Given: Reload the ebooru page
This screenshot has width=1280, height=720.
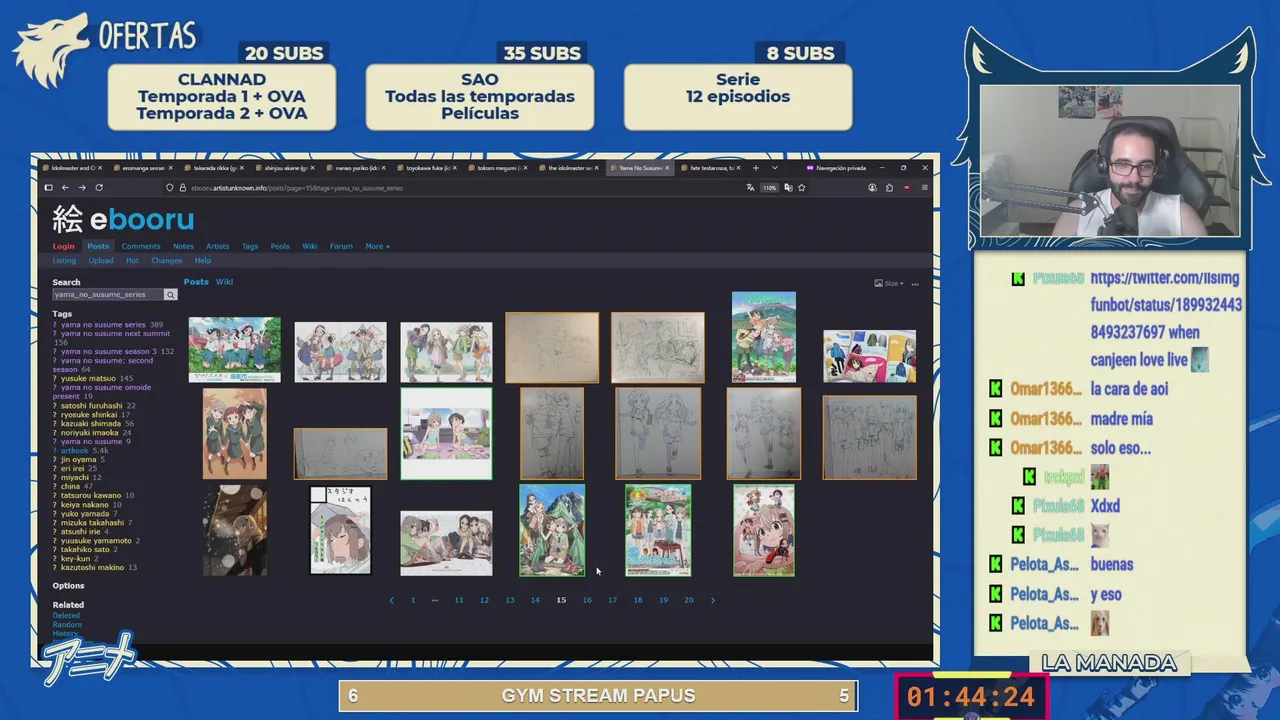Looking at the screenshot, I should click(x=98, y=188).
